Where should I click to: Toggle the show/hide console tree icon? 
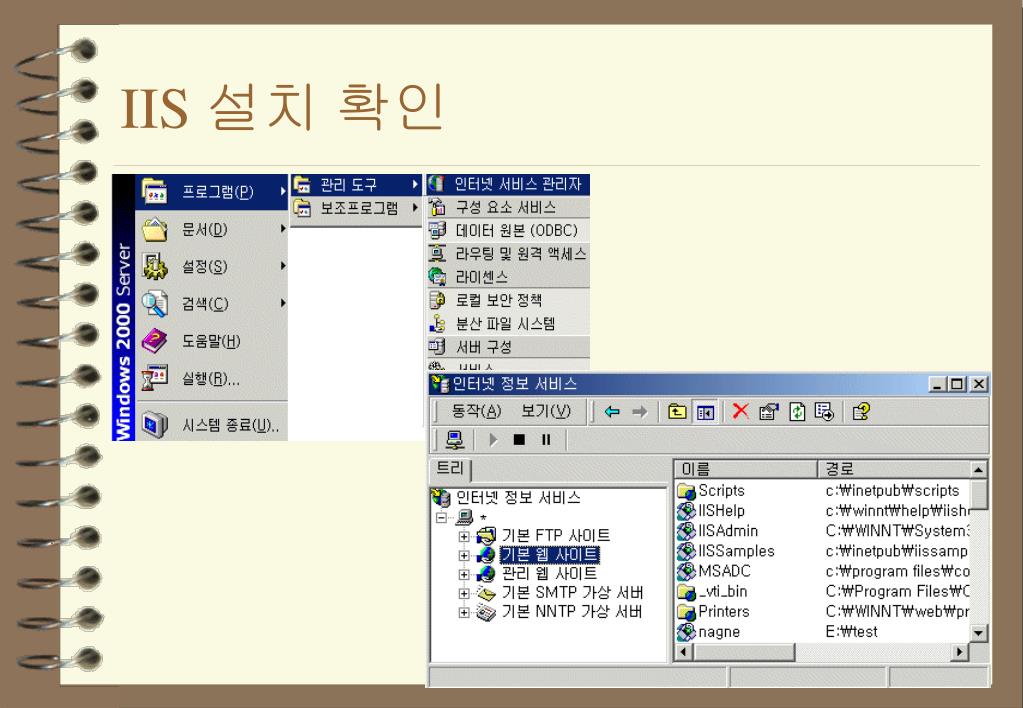pyautogui.click(x=705, y=412)
